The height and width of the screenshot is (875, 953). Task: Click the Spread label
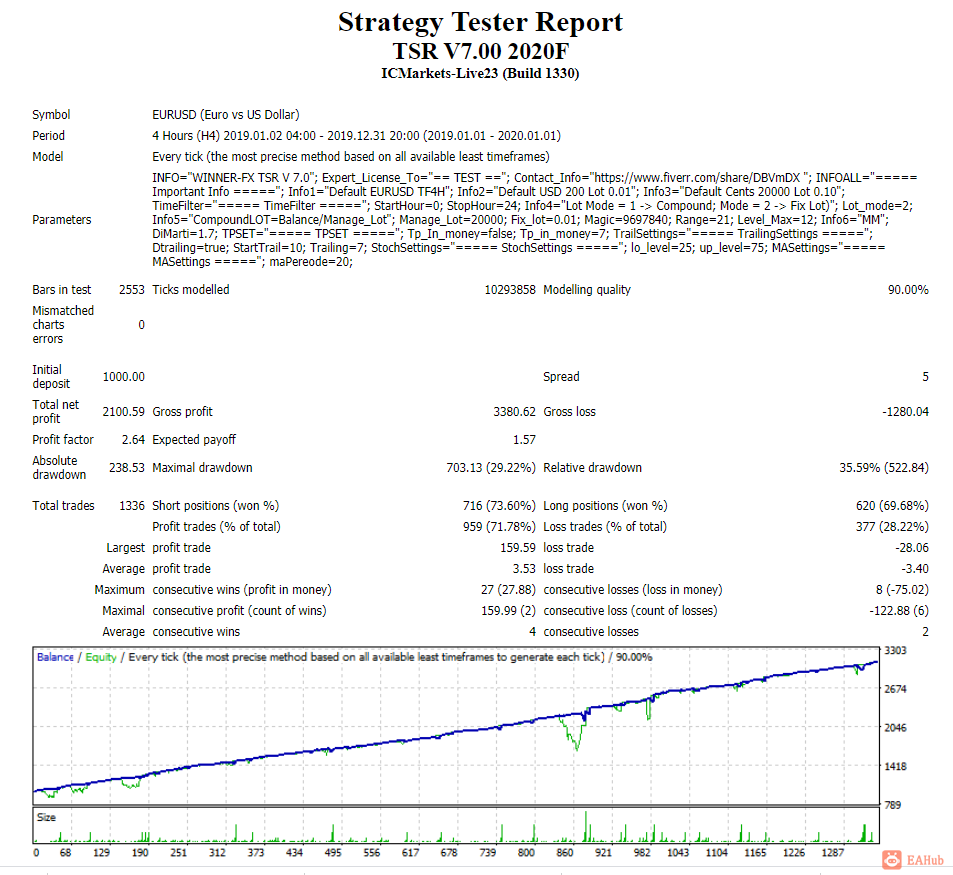[561, 377]
